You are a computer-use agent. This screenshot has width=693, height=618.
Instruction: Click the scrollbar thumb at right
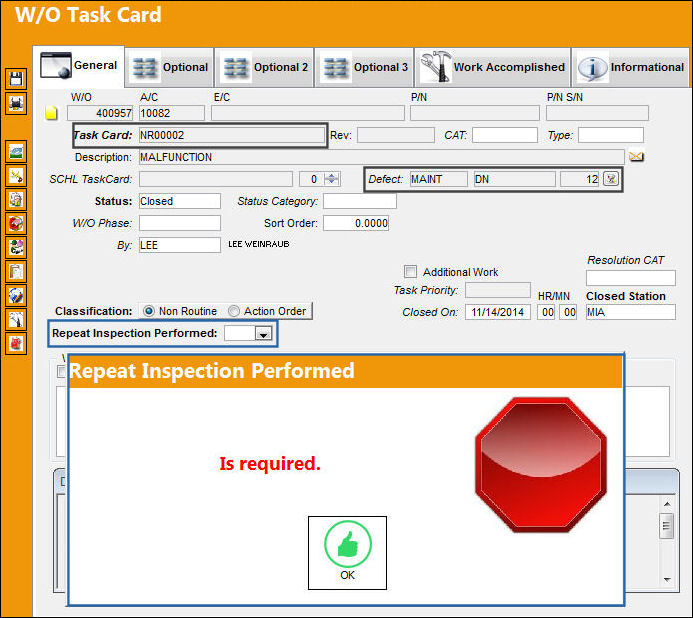pos(666,526)
